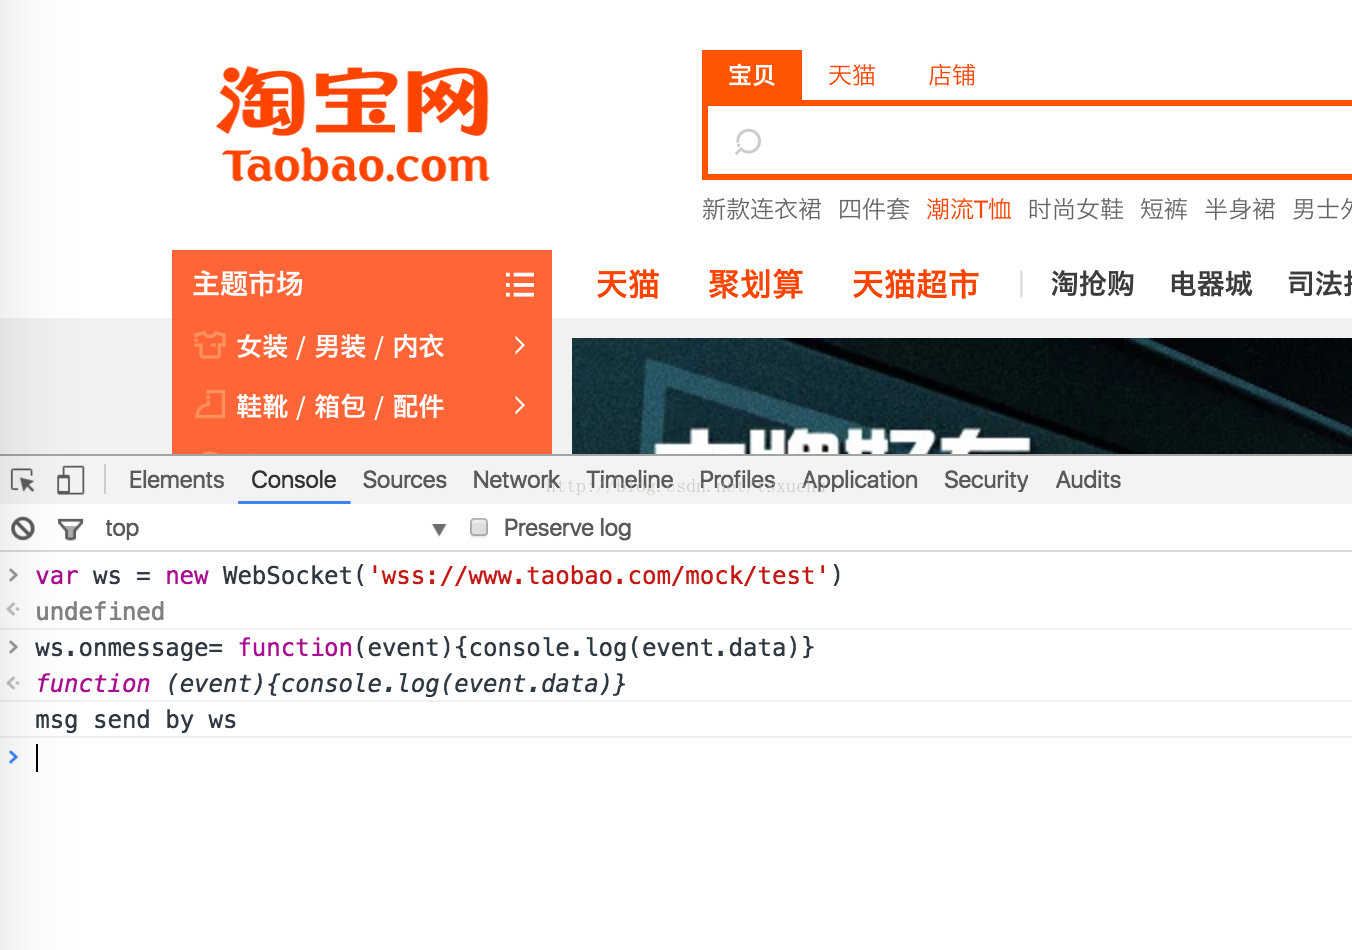Open the console filter funnel icon

pyautogui.click(x=70, y=528)
